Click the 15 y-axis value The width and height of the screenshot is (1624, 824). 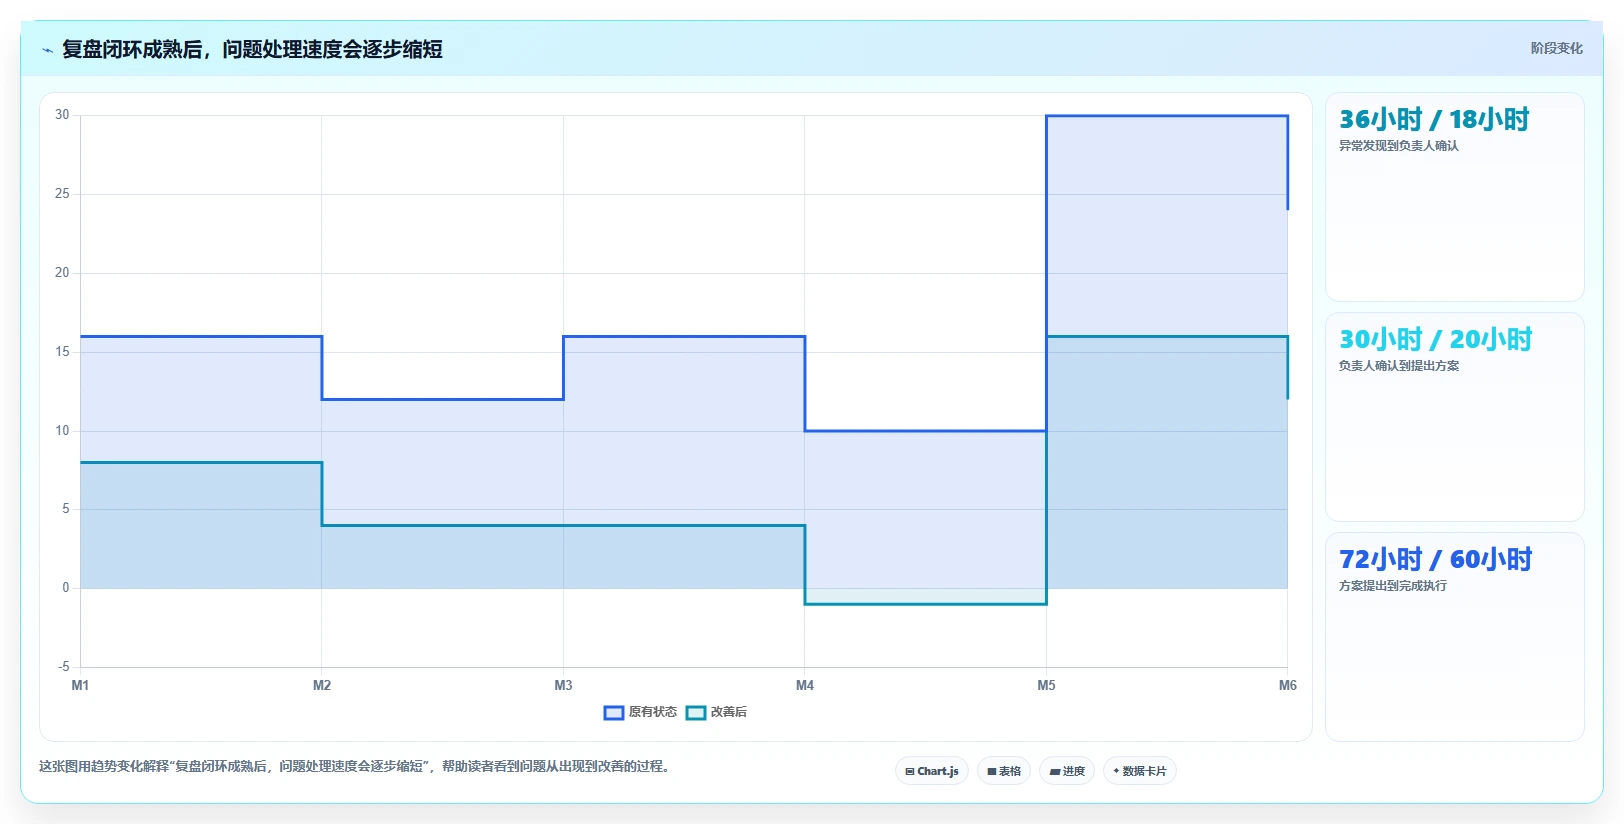pyautogui.click(x=62, y=352)
